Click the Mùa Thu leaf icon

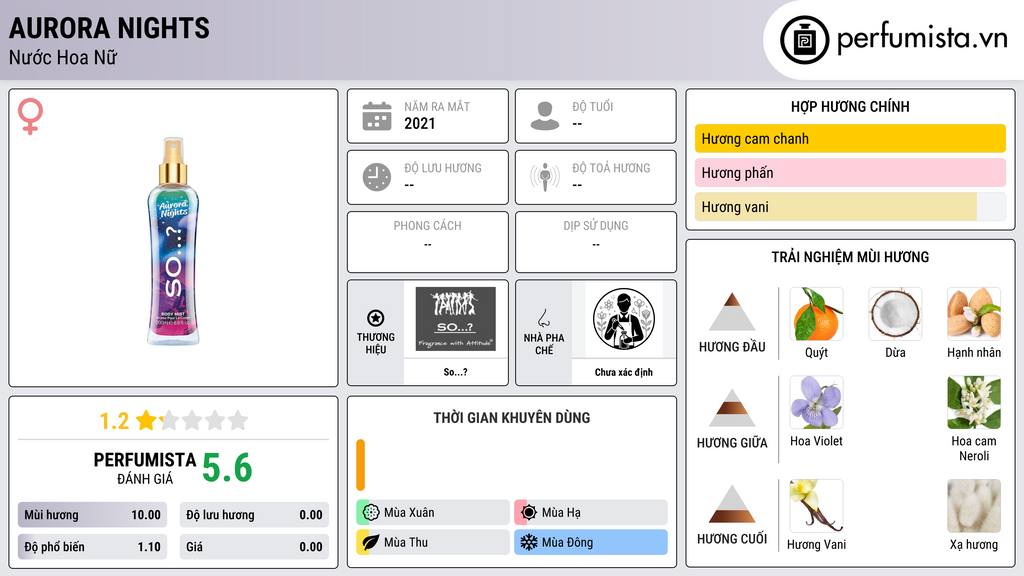pyautogui.click(x=371, y=542)
